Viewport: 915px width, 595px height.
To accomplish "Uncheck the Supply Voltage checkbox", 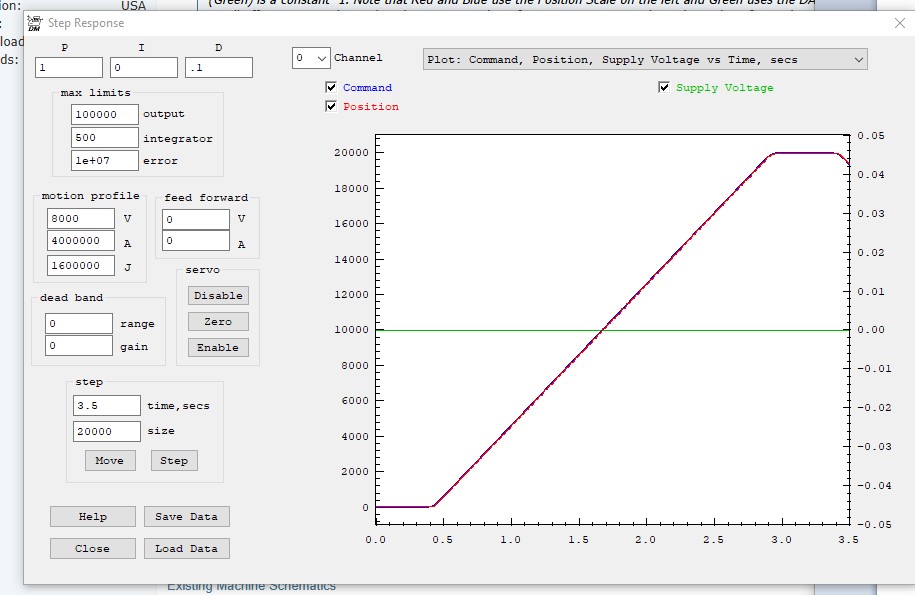I will (664, 88).
